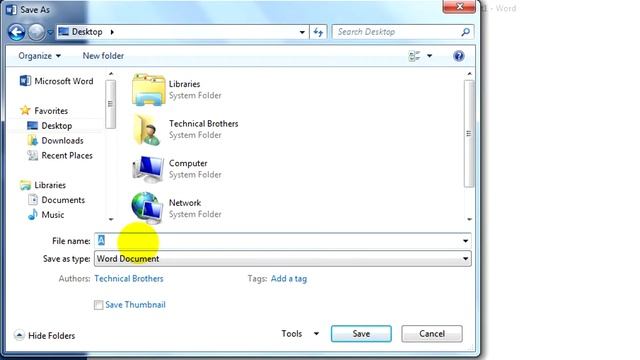Screen dimensions: 640x360
Task: Click Add a tag link
Action: pos(289,278)
